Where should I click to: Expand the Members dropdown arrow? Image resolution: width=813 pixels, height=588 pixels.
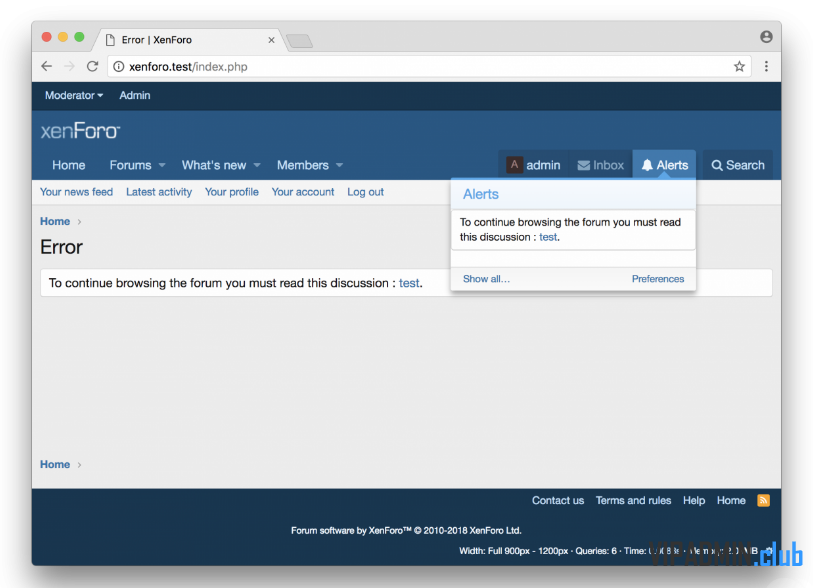[339, 165]
